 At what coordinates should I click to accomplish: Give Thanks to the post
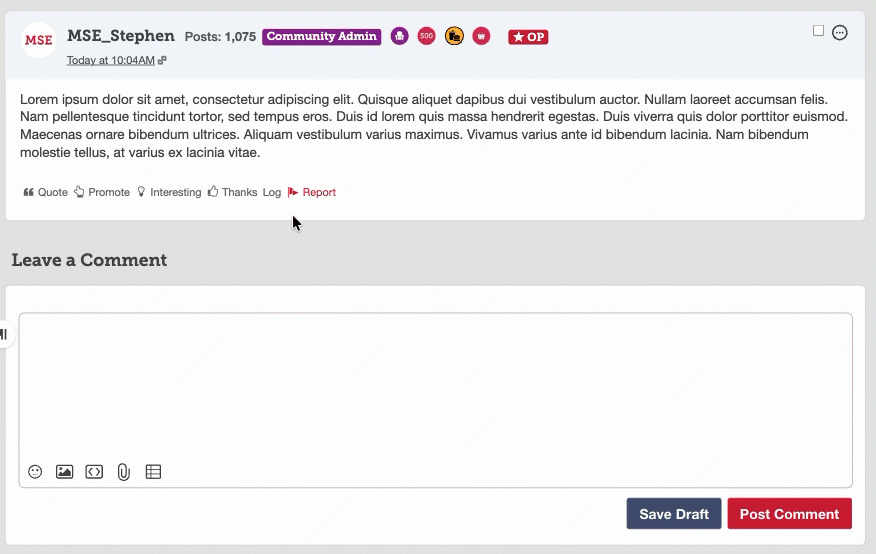(x=232, y=192)
